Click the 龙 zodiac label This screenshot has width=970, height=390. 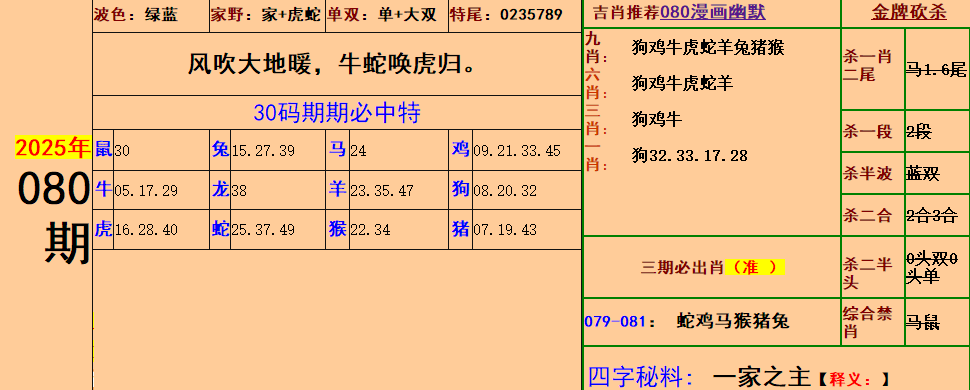point(220,189)
